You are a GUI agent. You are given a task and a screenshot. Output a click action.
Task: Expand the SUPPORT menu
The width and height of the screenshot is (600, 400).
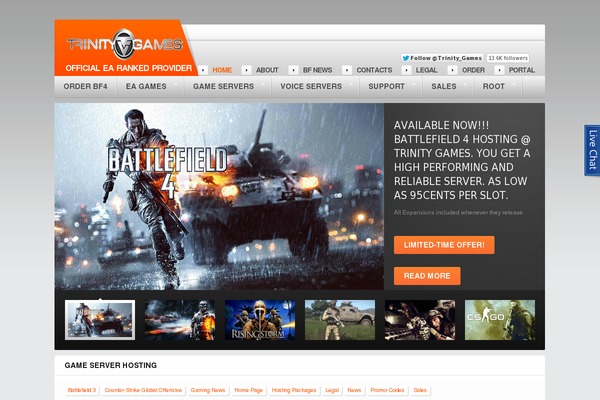click(390, 87)
